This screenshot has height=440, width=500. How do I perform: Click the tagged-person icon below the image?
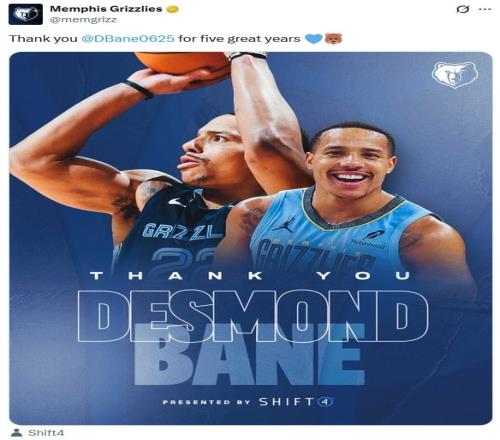[16, 433]
